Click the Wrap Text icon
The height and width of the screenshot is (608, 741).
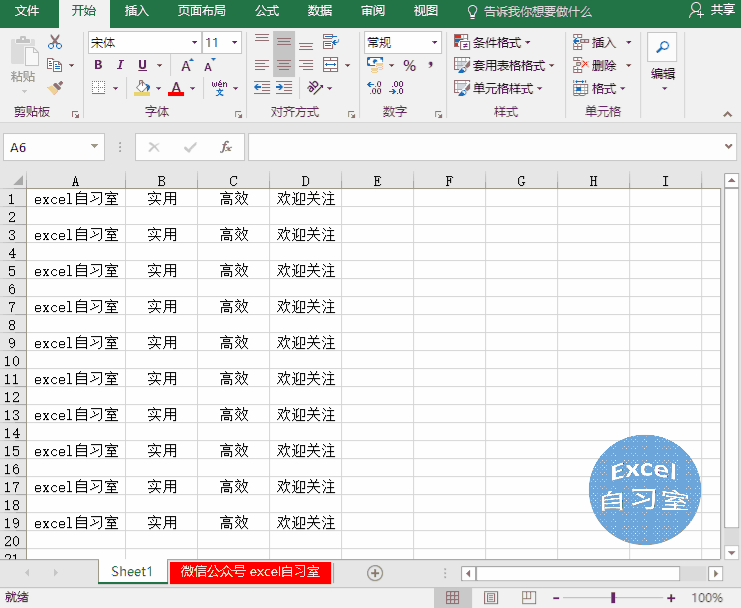point(331,42)
